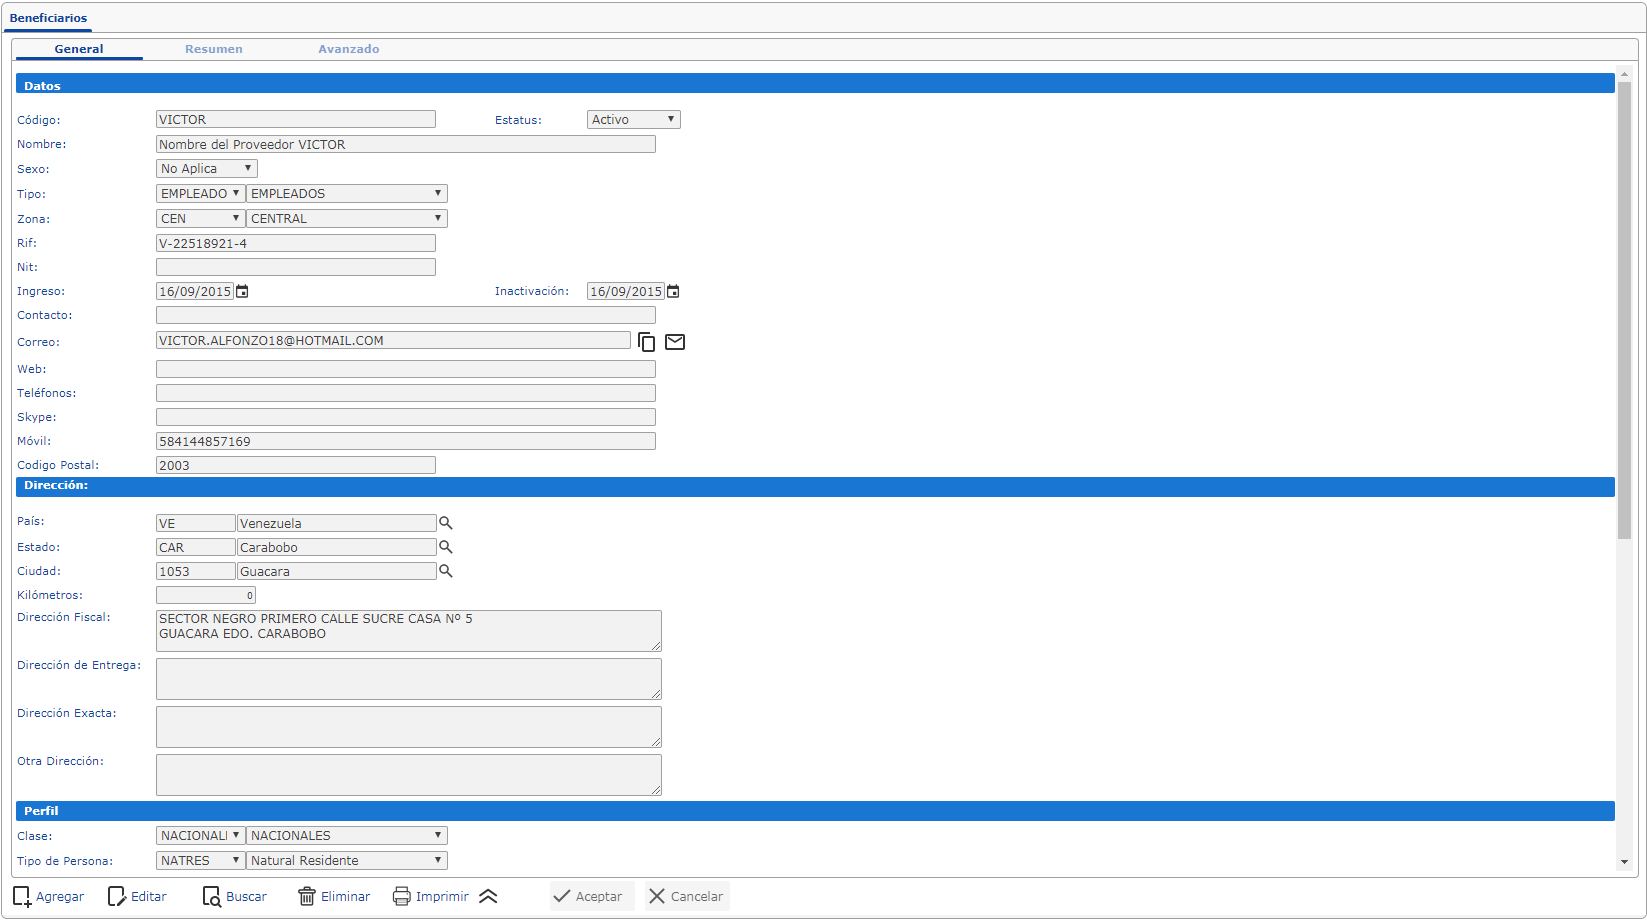The height and width of the screenshot is (920, 1647).
Task: Search Ciudad with the magnifier icon
Action: click(x=446, y=571)
